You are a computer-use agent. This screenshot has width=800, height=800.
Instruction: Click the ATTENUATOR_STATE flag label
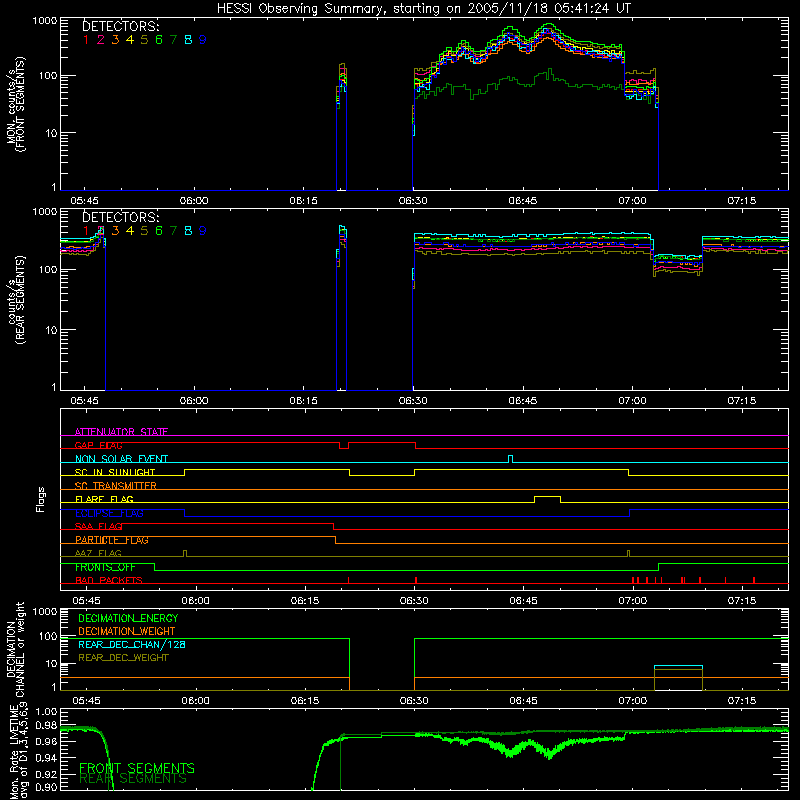pos(121,432)
